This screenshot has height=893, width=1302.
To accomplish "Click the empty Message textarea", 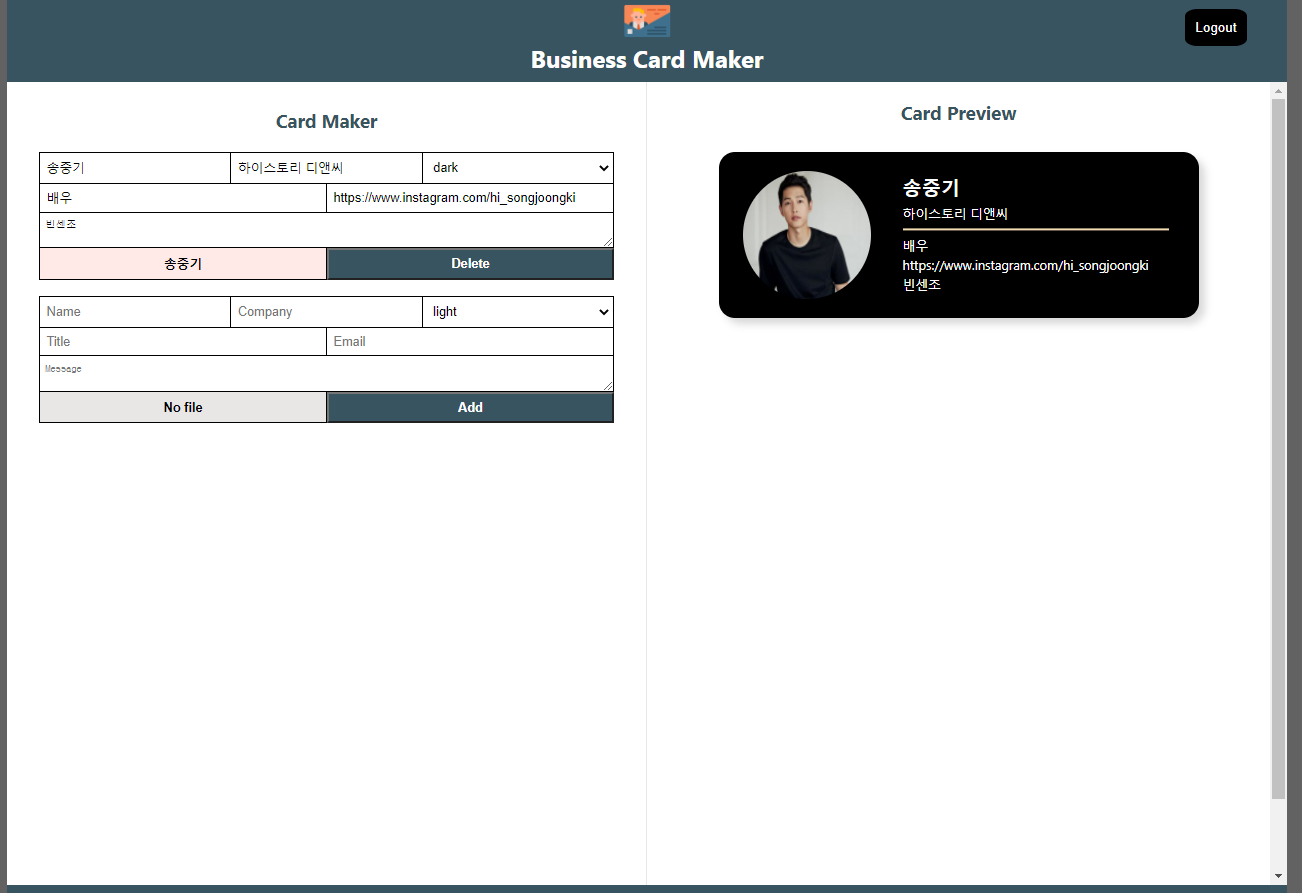I will click(326, 374).
